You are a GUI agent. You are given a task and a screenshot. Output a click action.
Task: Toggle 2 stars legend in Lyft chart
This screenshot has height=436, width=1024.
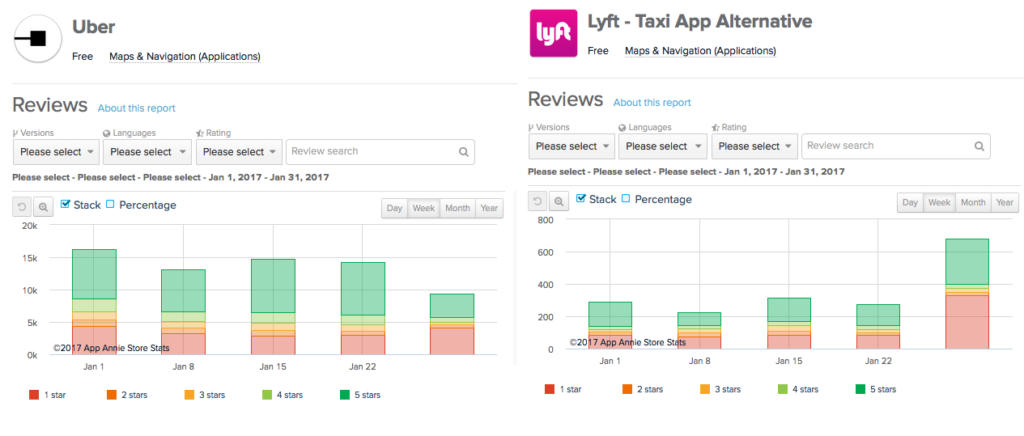(x=643, y=389)
